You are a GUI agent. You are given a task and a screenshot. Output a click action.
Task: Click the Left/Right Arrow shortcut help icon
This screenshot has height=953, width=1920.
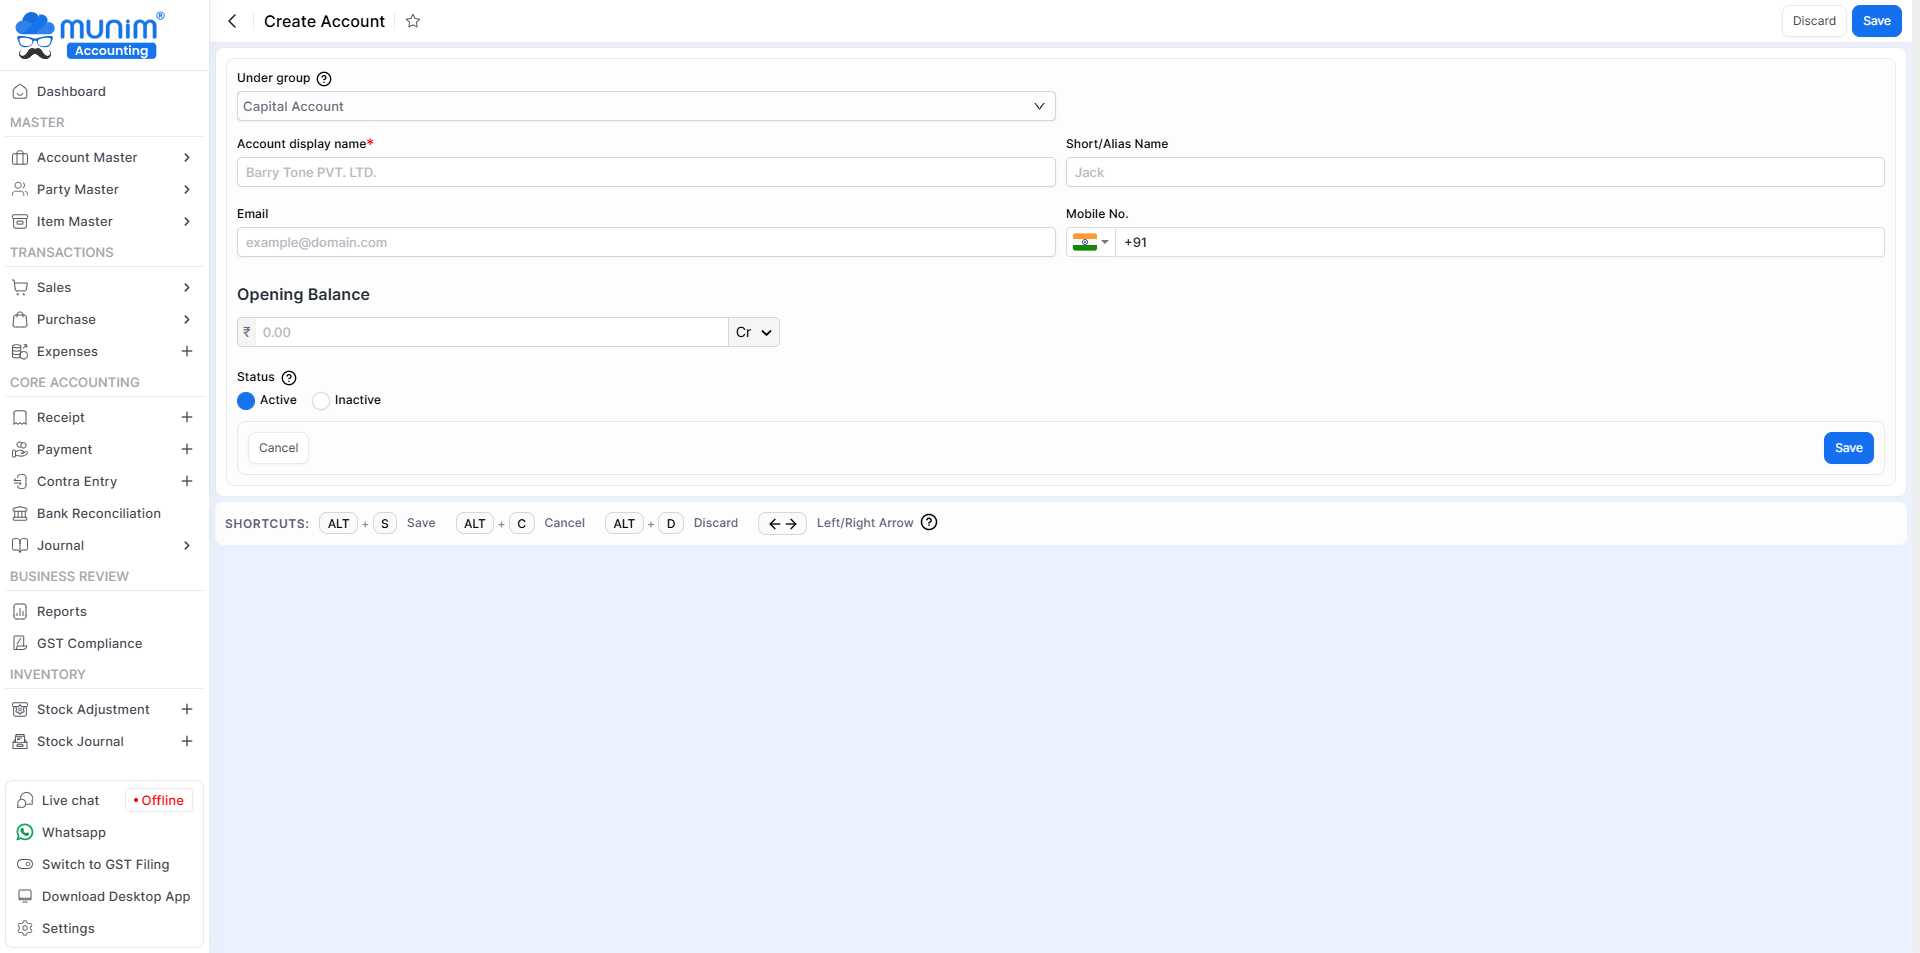click(929, 523)
